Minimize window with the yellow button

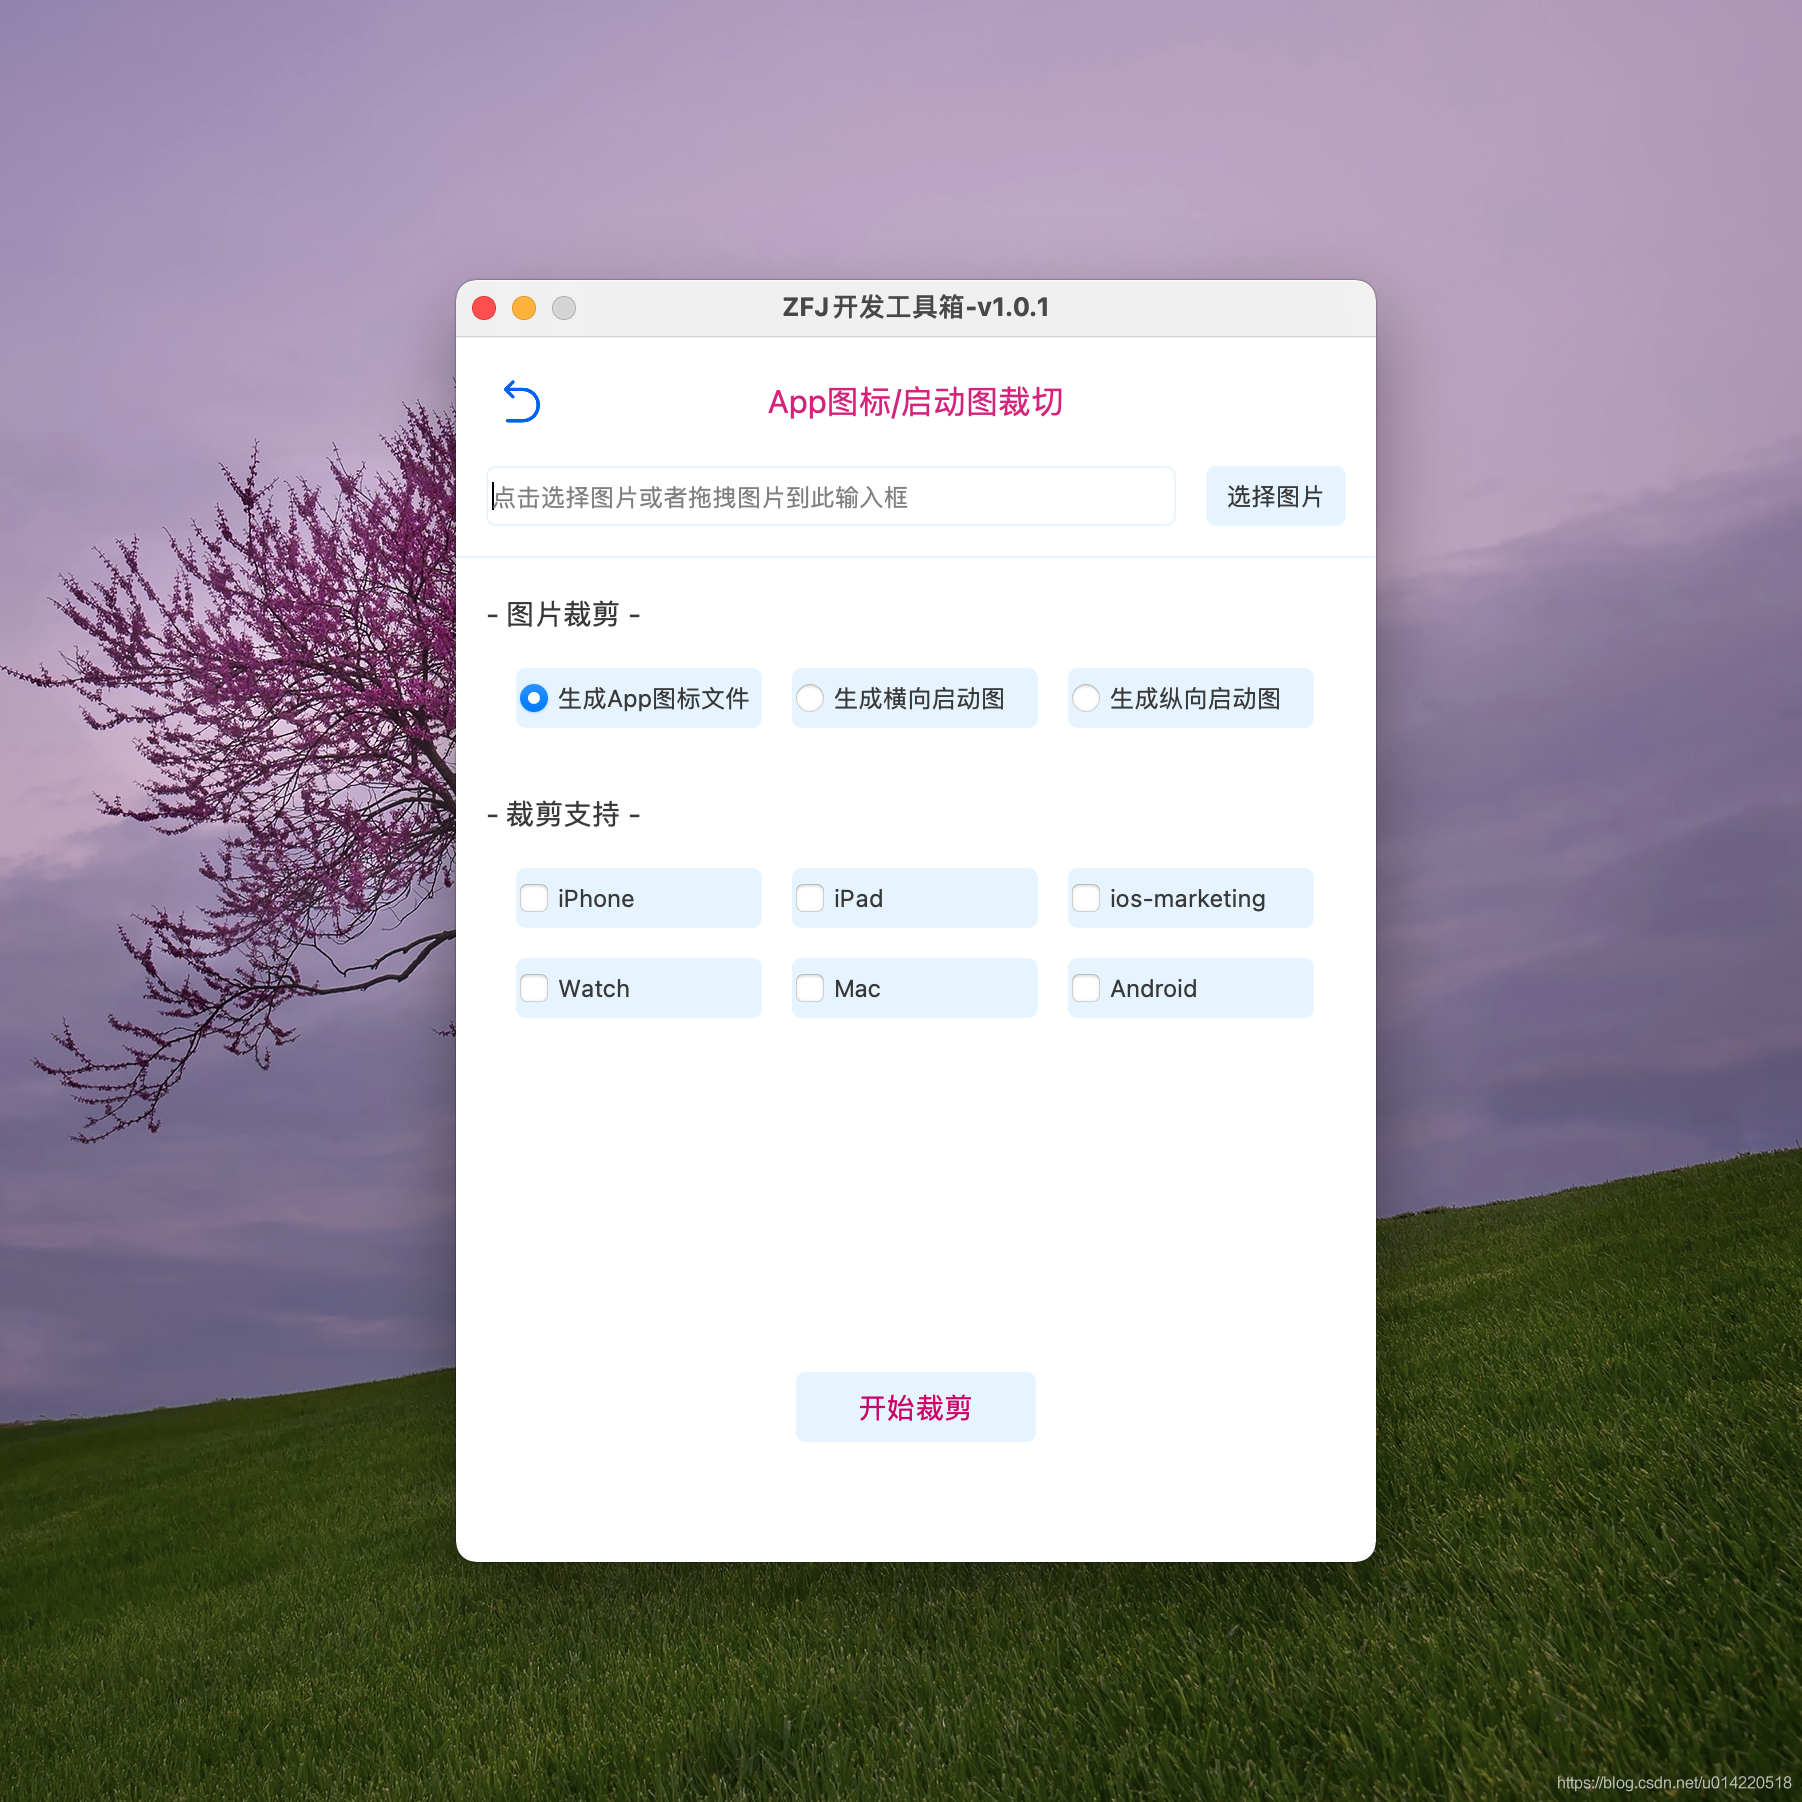pos(524,308)
